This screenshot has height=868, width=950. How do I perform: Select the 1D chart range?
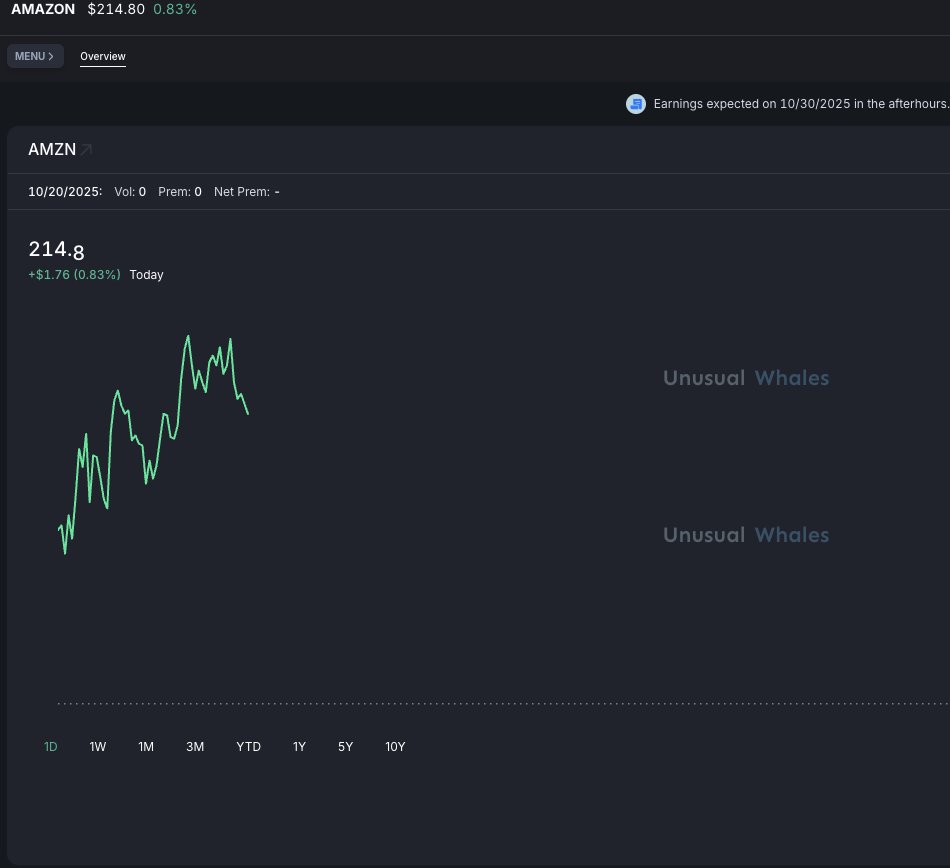pos(51,747)
